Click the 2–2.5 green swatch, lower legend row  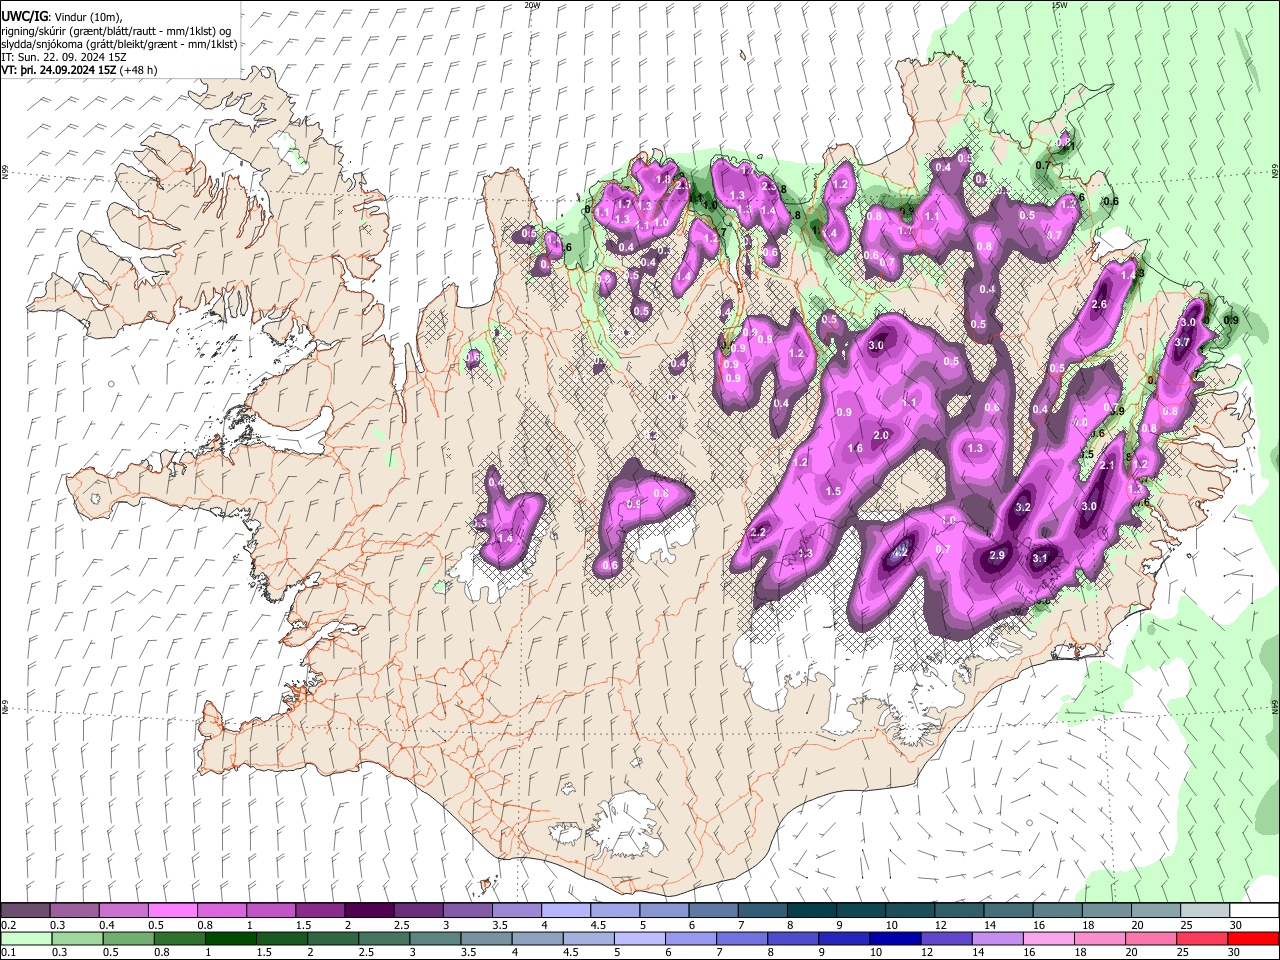point(333,938)
